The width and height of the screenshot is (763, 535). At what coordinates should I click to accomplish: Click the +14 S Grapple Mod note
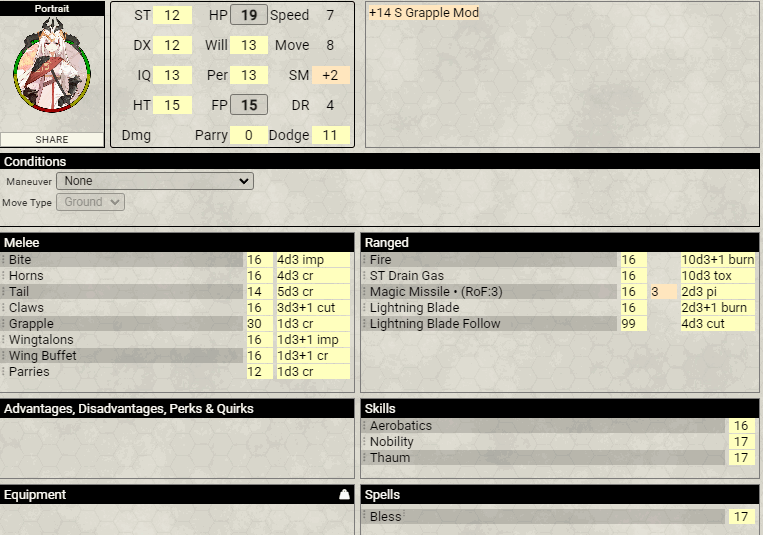click(x=424, y=13)
